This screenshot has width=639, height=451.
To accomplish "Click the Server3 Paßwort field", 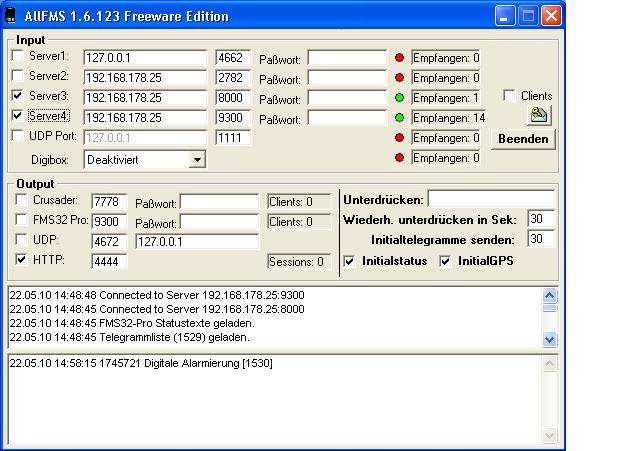I will coord(347,97).
